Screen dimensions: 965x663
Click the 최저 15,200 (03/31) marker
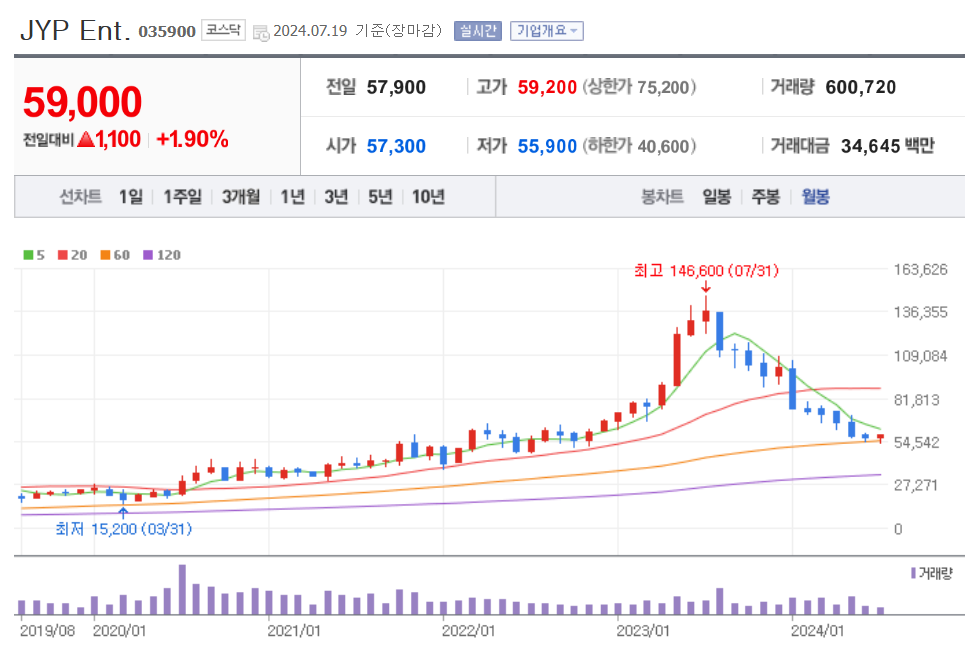[124, 529]
